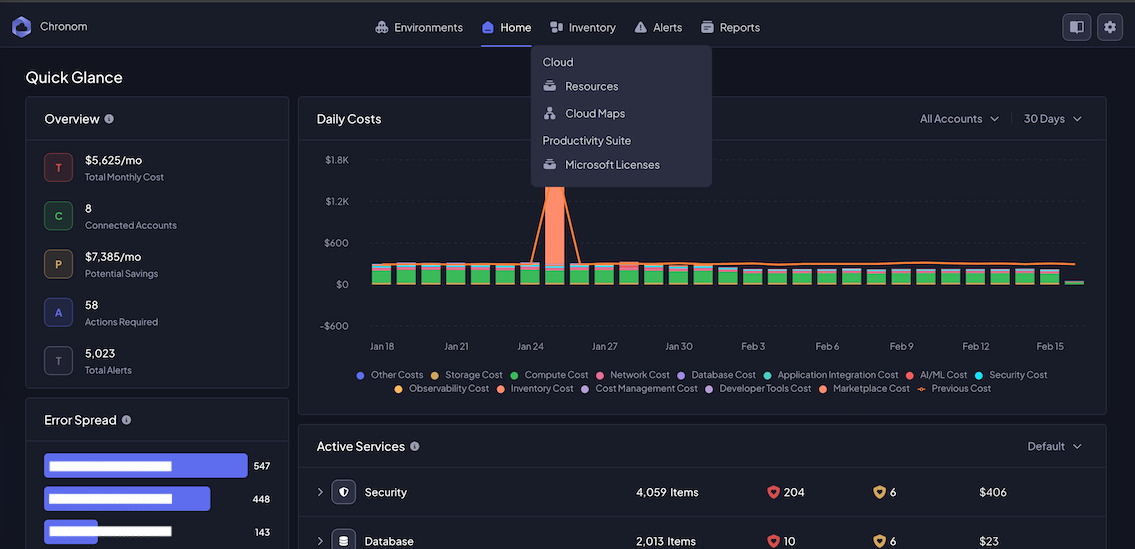
Task: Open the Reports section
Action: [730, 27]
